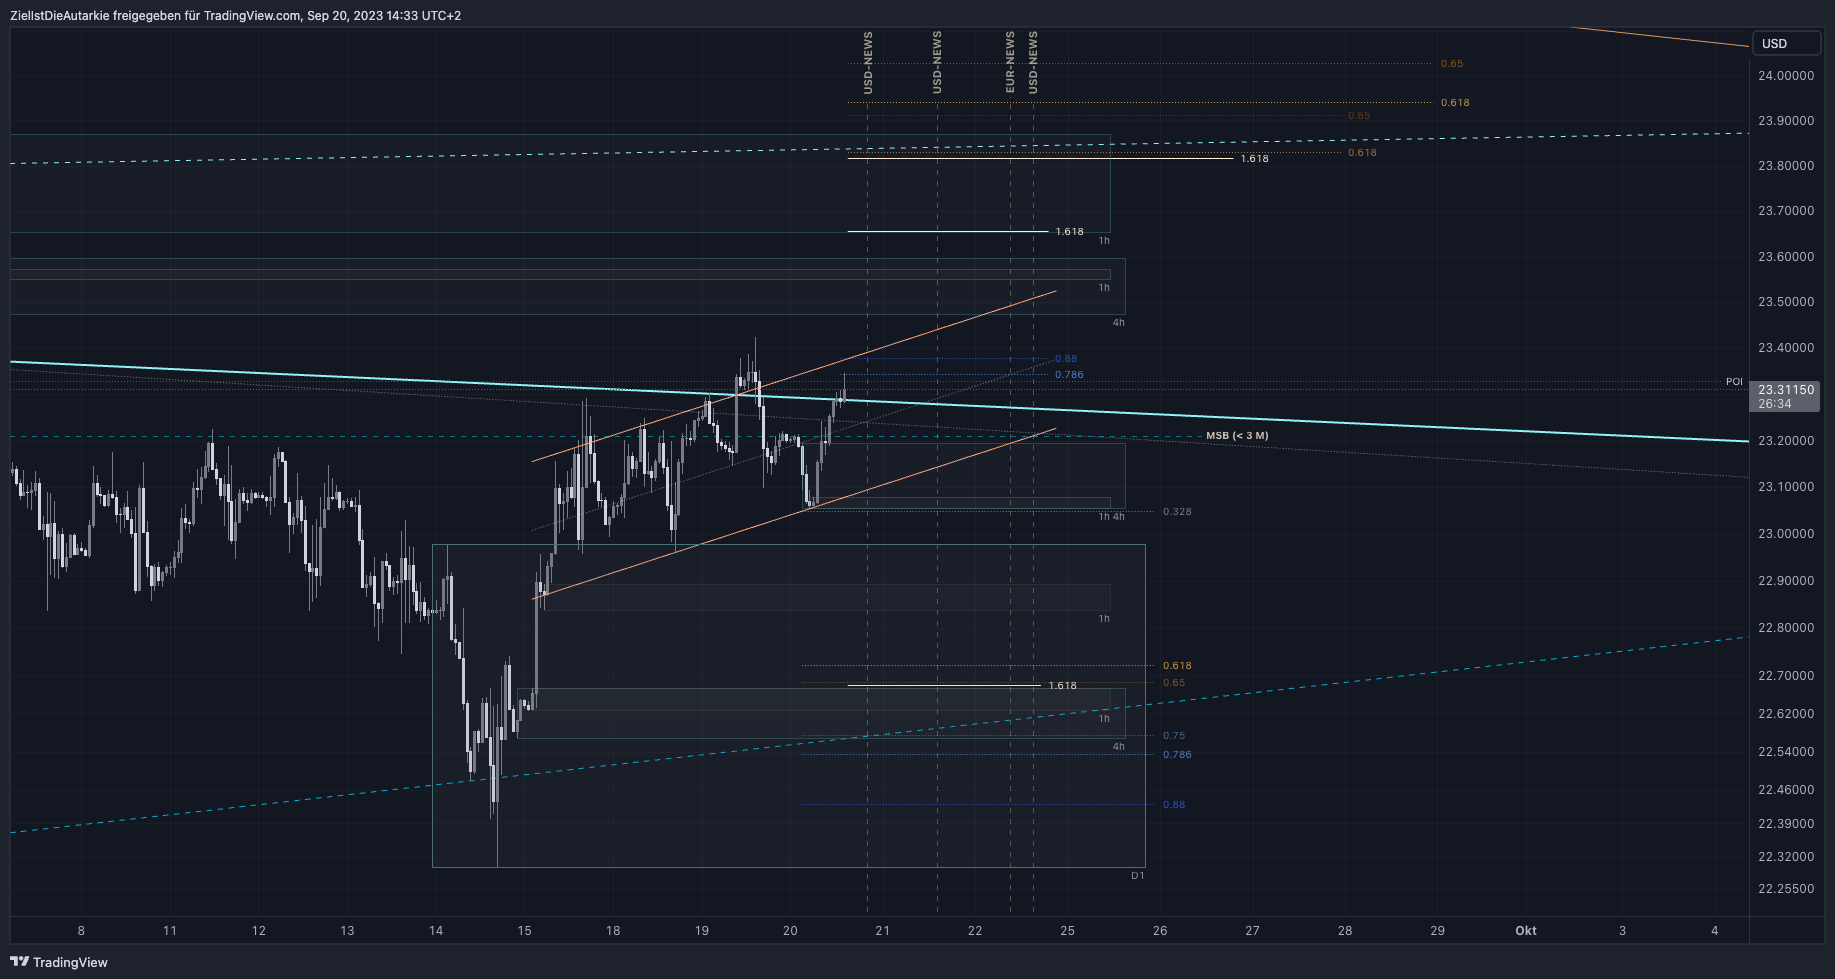Click the 24.00000 price axis label
The width and height of the screenshot is (1835, 979).
[x=1786, y=76]
